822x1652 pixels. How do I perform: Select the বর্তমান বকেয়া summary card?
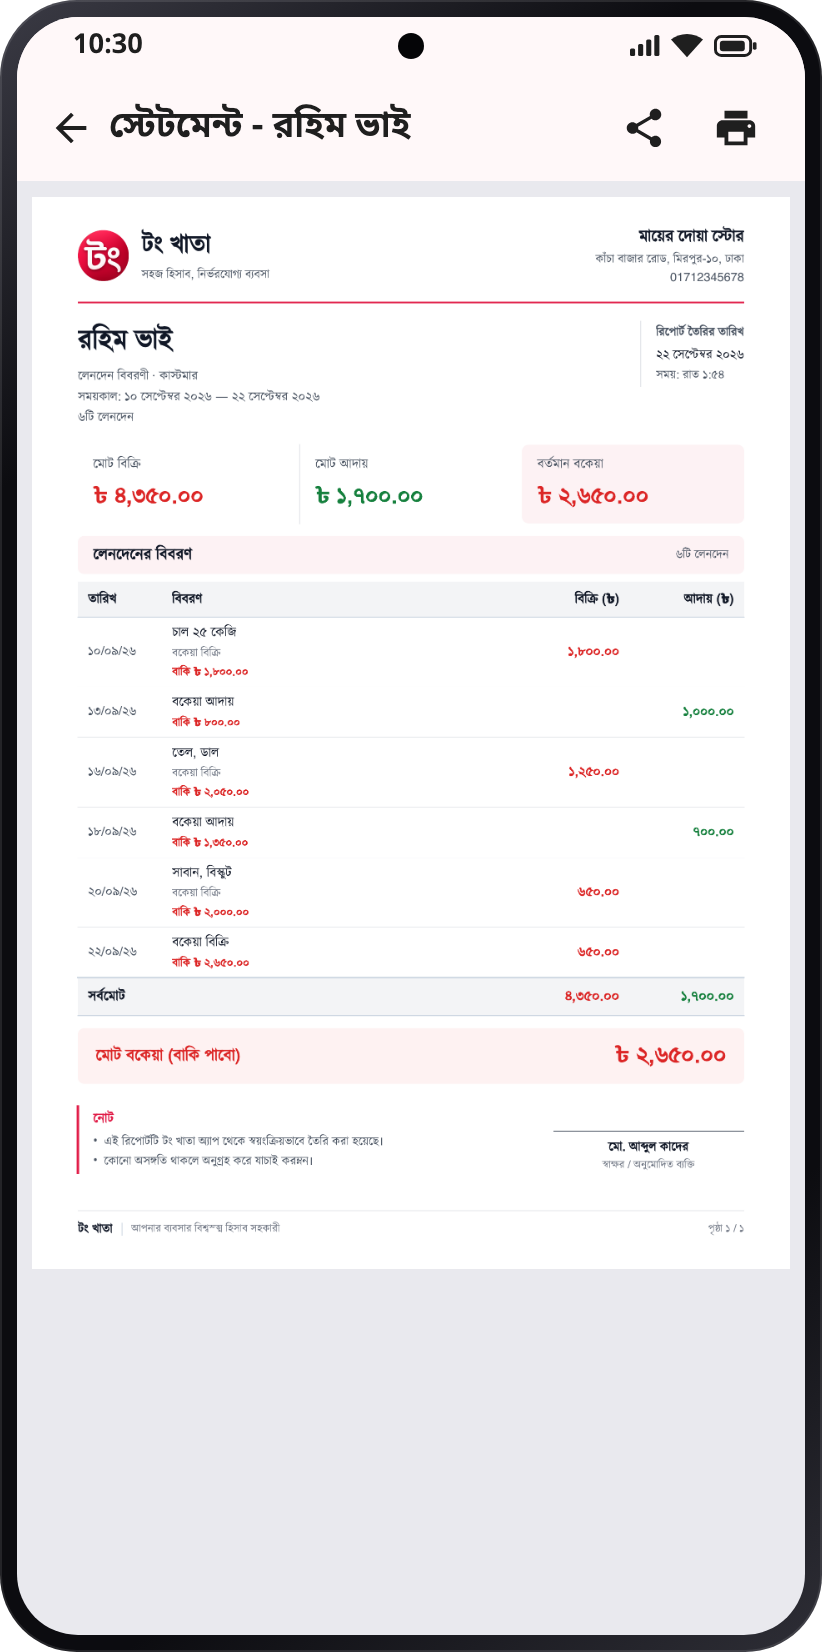633,484
